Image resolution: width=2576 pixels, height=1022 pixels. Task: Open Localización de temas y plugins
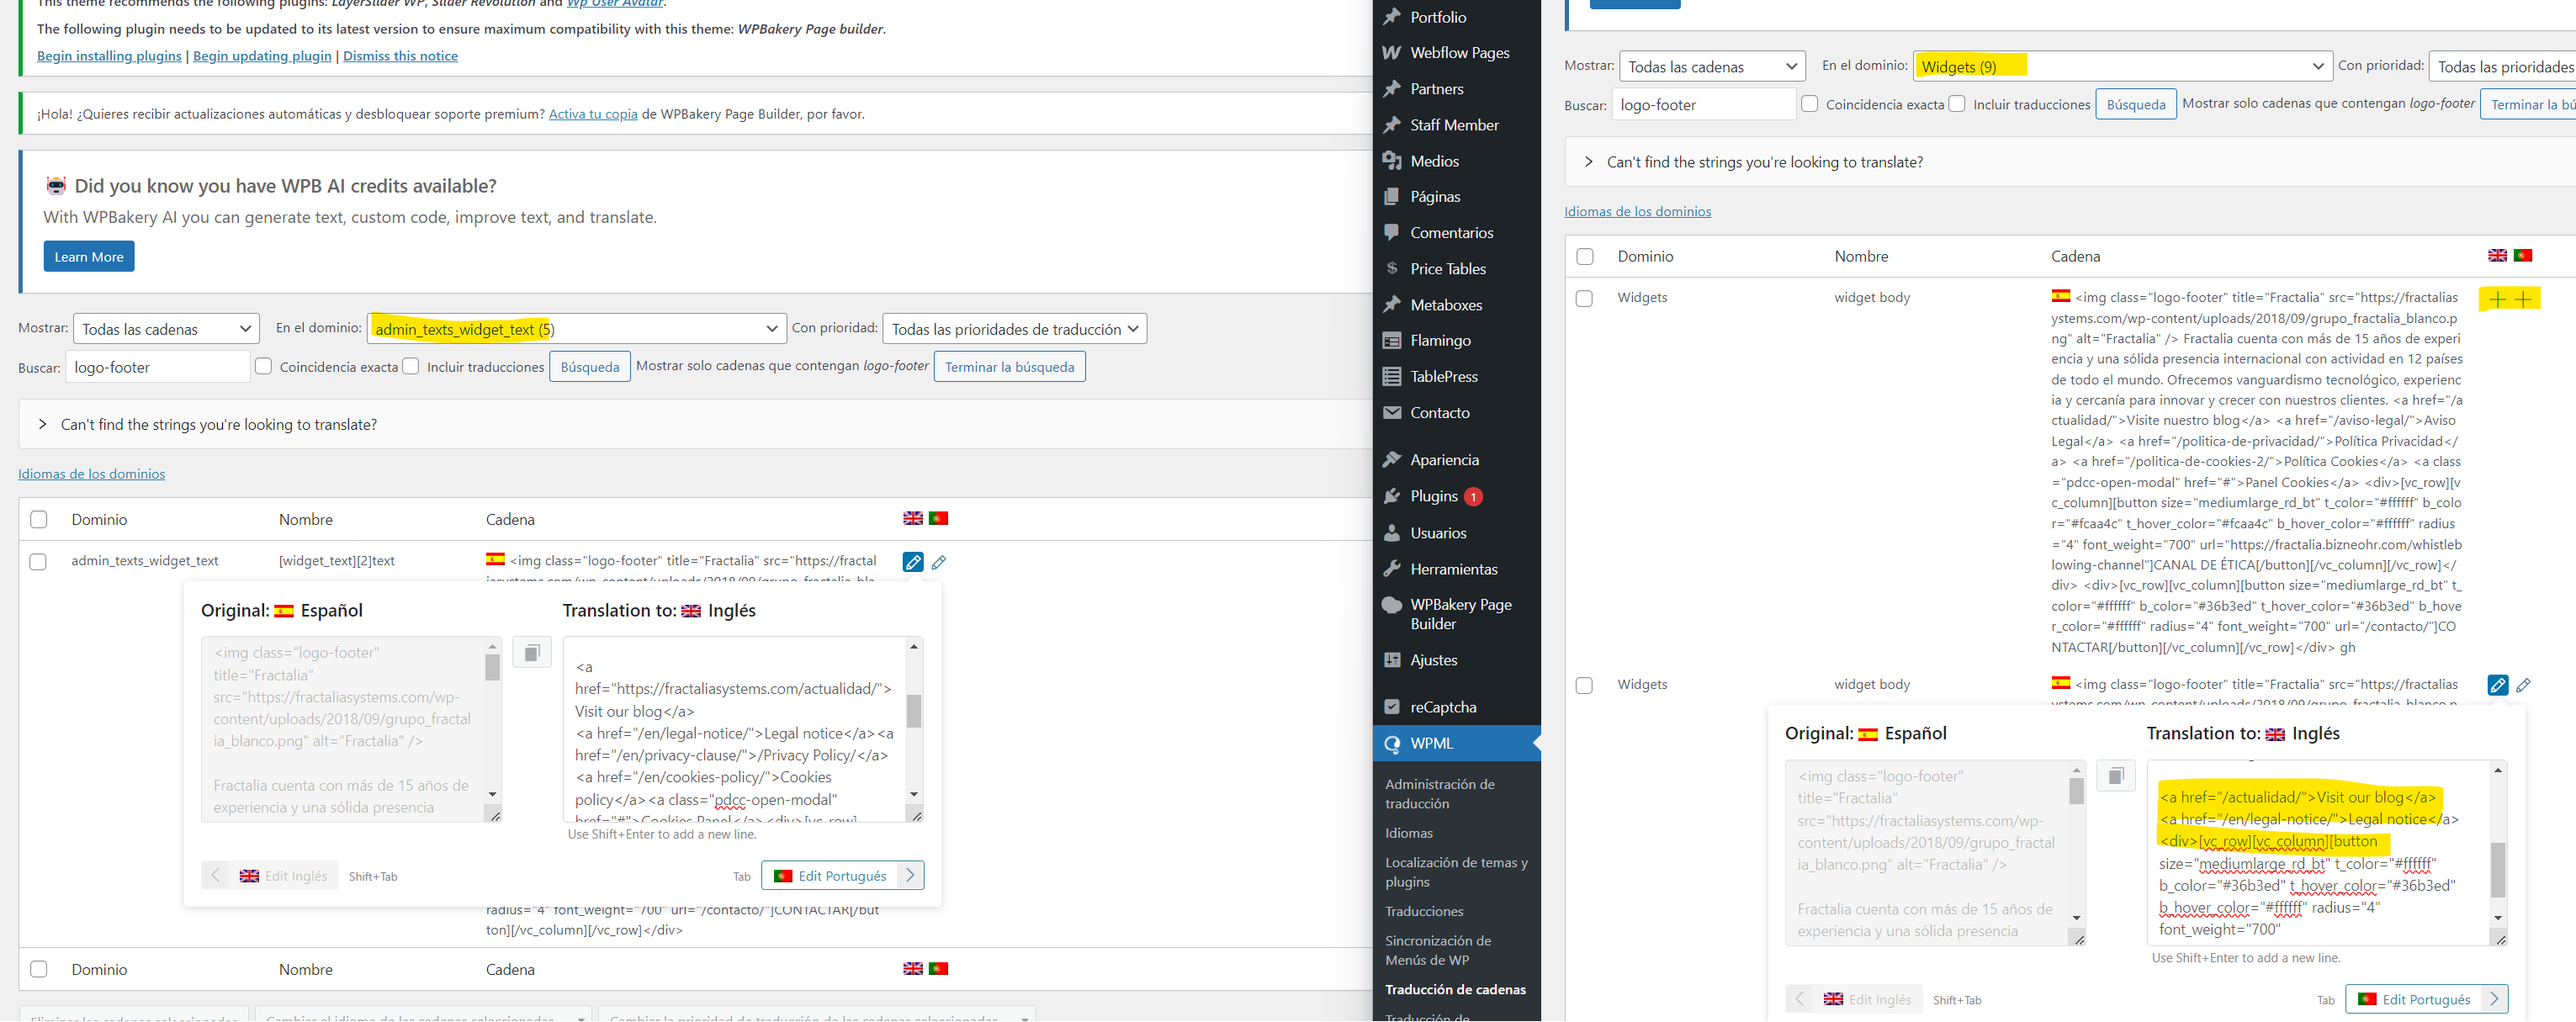coord(1455,872)
